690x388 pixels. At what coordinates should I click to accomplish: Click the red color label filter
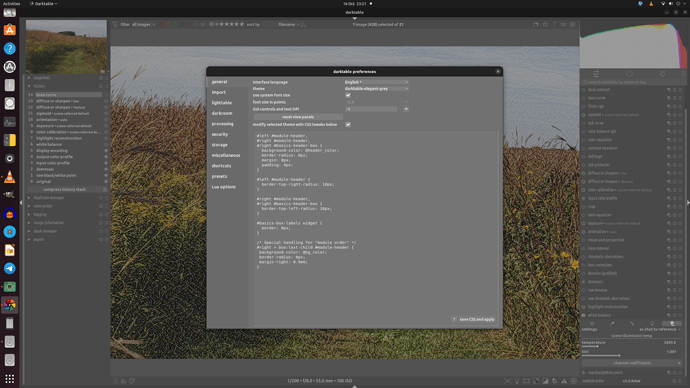coord(161,25)
